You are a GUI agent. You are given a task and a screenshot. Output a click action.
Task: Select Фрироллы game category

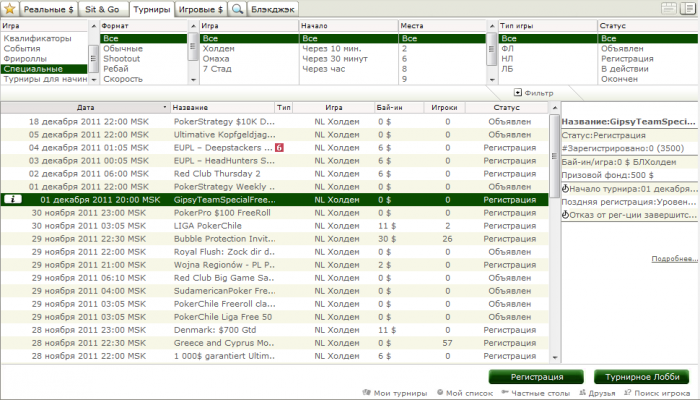tap(25, 59)
